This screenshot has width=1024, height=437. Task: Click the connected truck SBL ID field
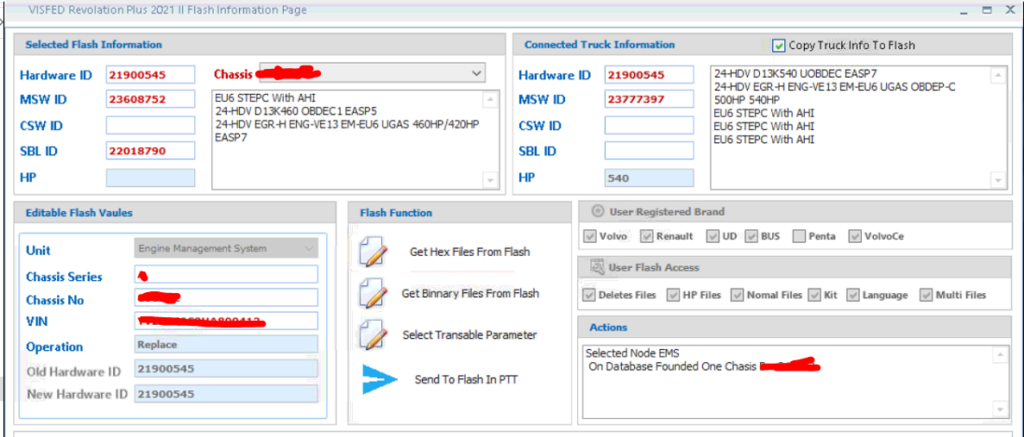648,151
